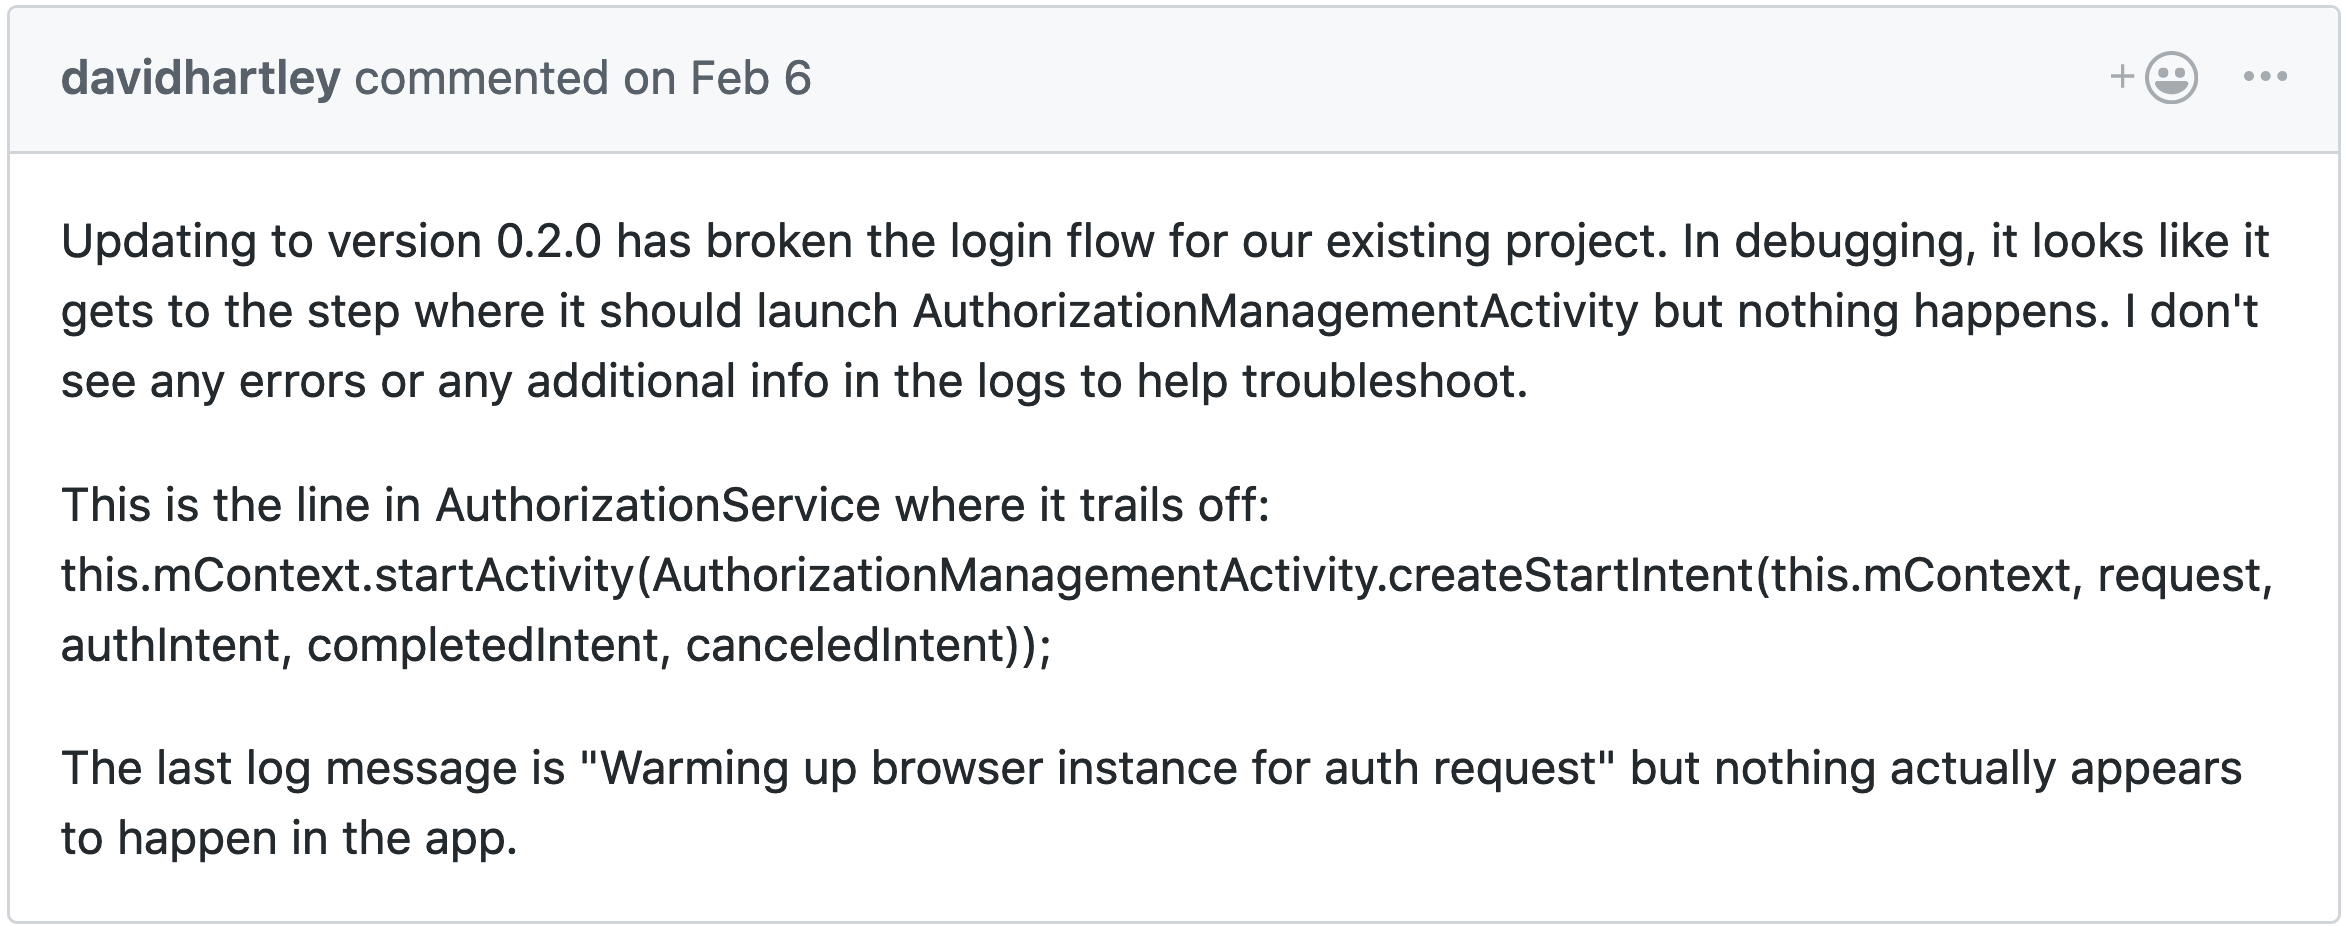The height and width of the screenshot is (926, 2346).
Task: Click the "on Feb 6" comment timestamp
Action: [x=717, y=78]
